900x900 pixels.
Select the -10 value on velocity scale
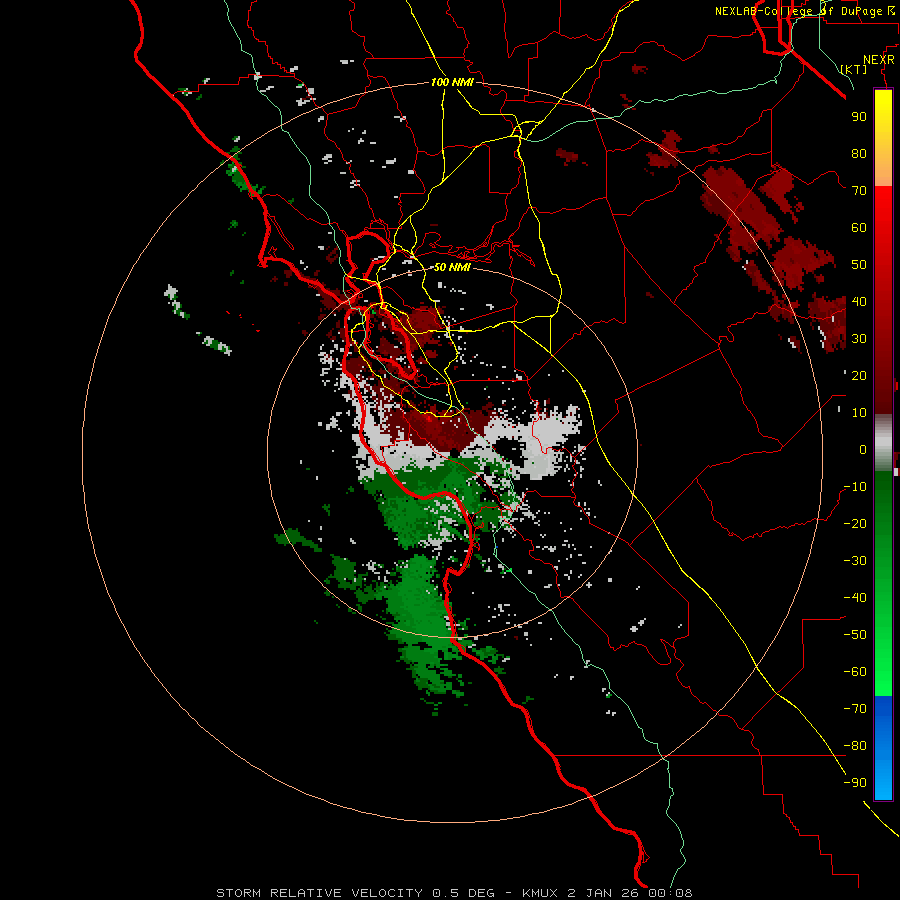tap(855, 487)
